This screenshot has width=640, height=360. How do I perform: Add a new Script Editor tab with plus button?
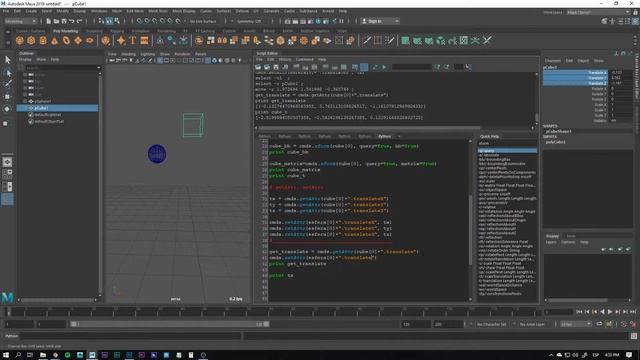tap(399, 136)
